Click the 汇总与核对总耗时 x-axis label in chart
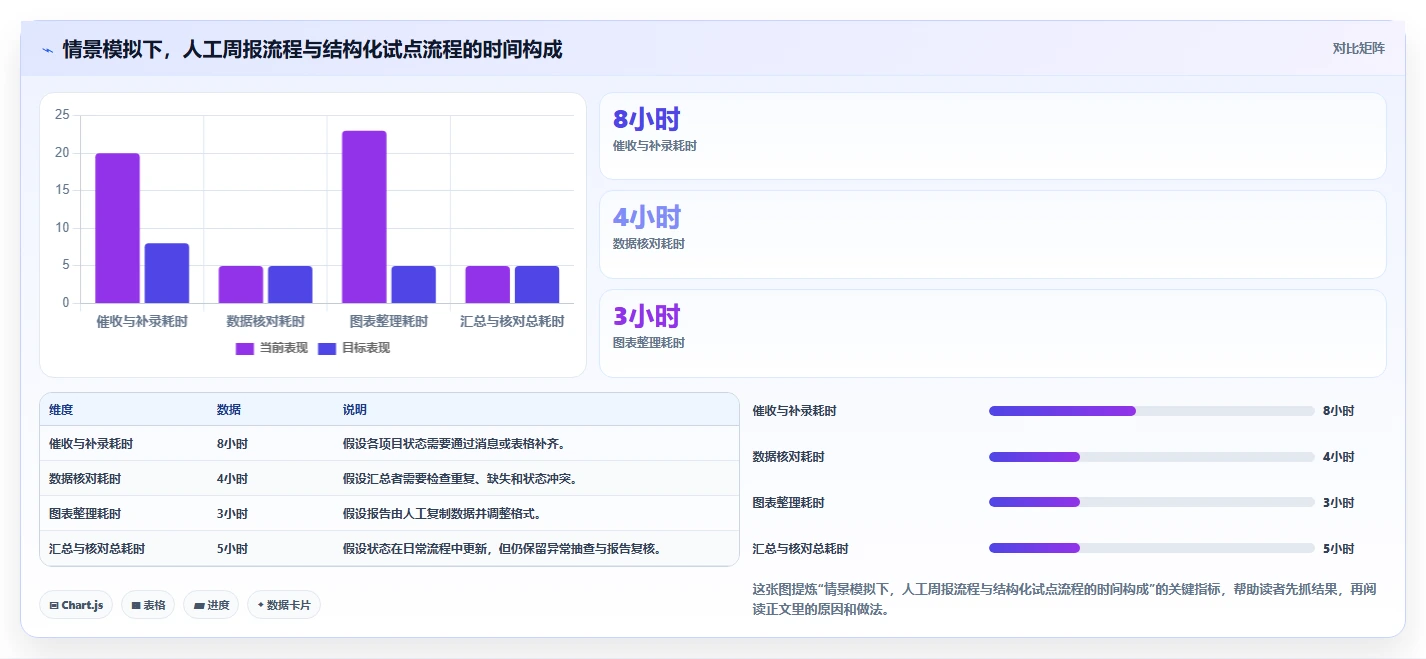 point(512,322)
